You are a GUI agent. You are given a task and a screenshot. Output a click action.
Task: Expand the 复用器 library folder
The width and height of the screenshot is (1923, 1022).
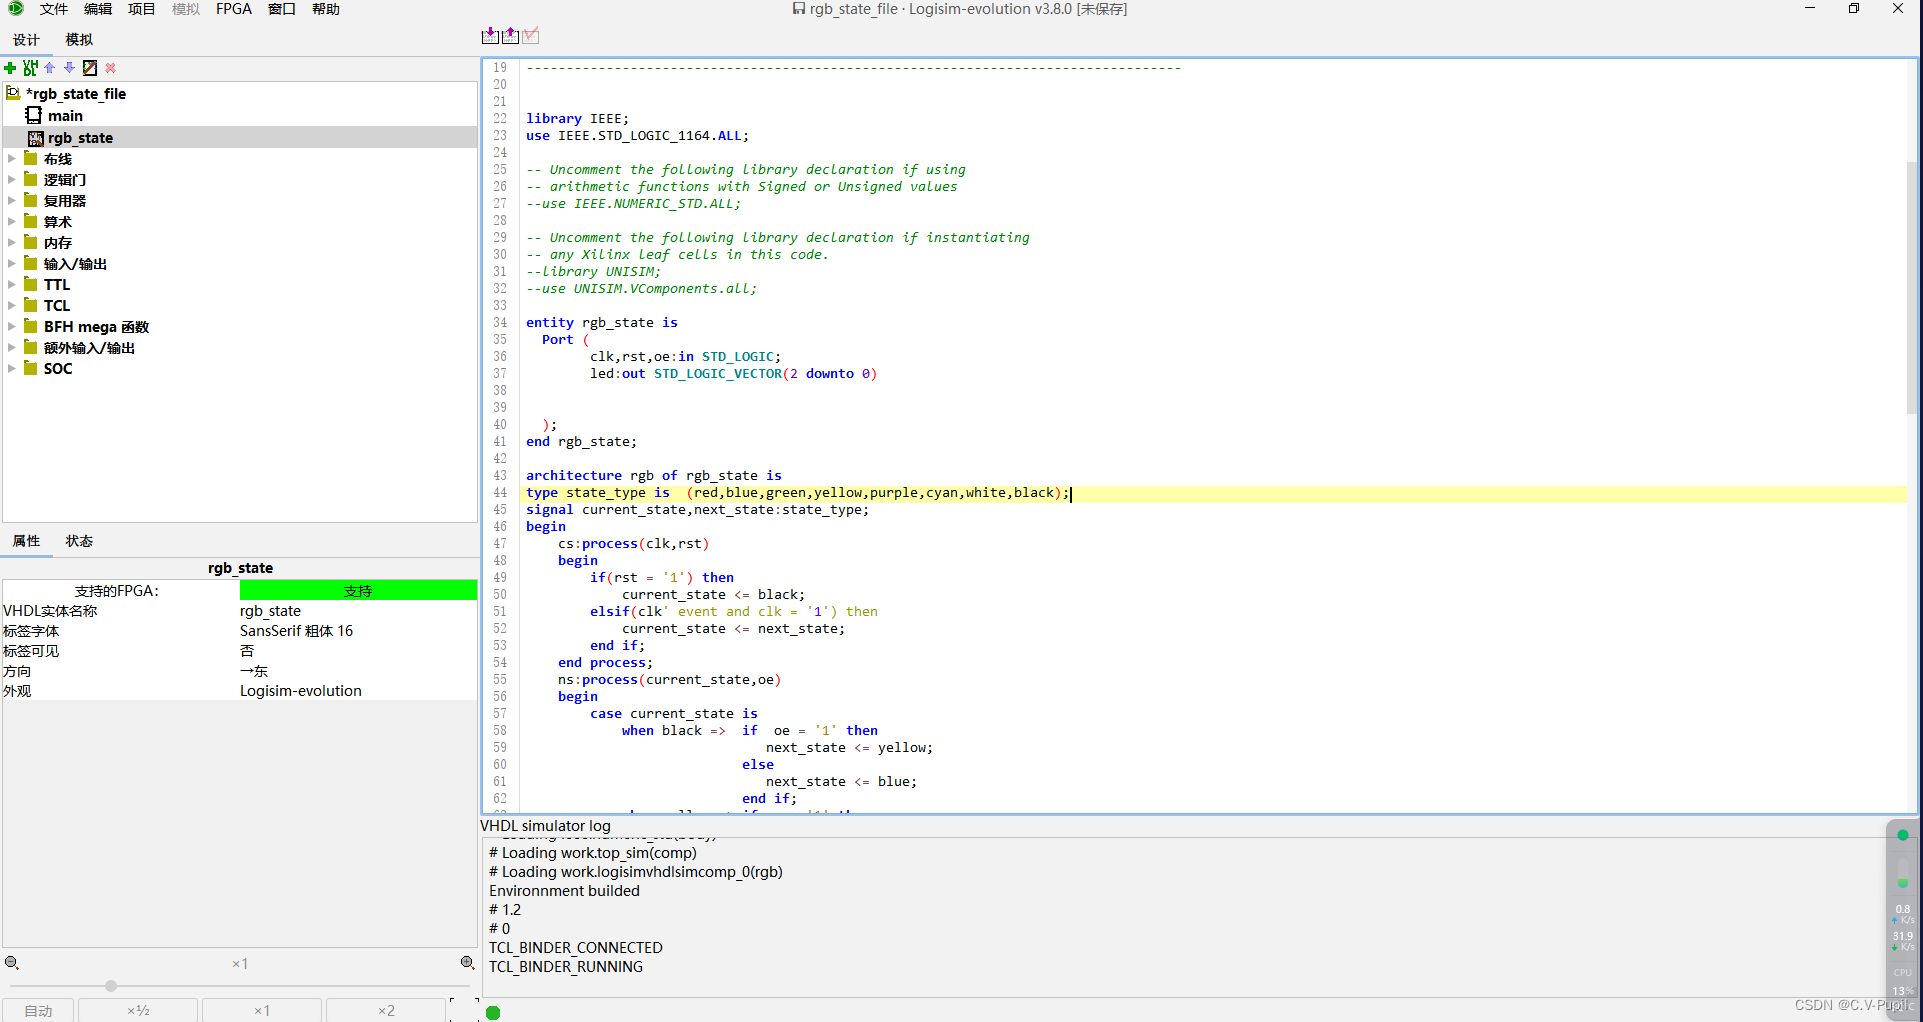[x=12, y=201]
